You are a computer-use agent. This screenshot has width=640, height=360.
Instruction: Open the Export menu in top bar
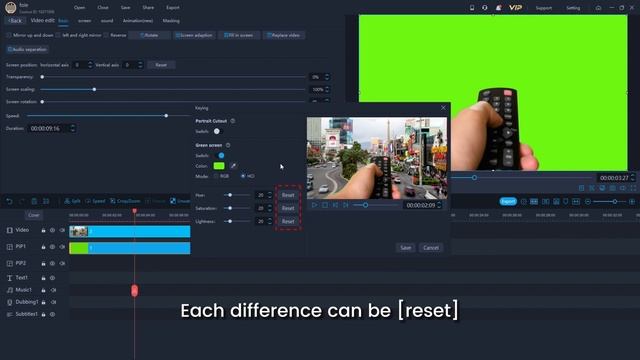[x=173, y=8]
